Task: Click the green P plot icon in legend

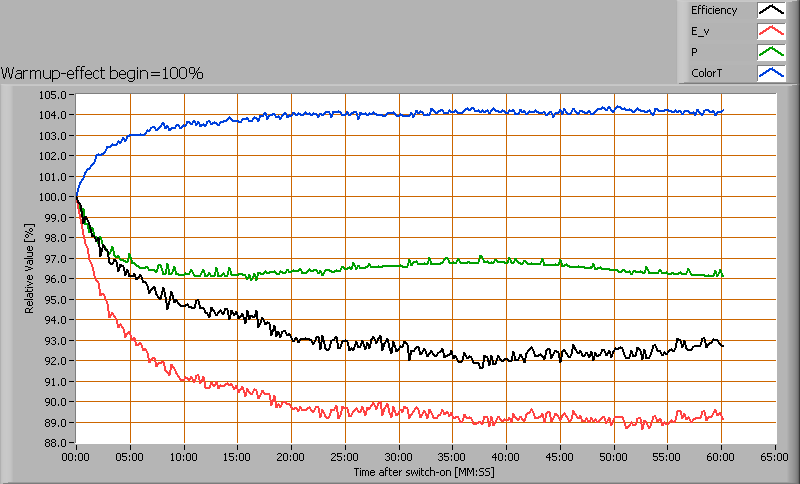Action: (770, 52)
